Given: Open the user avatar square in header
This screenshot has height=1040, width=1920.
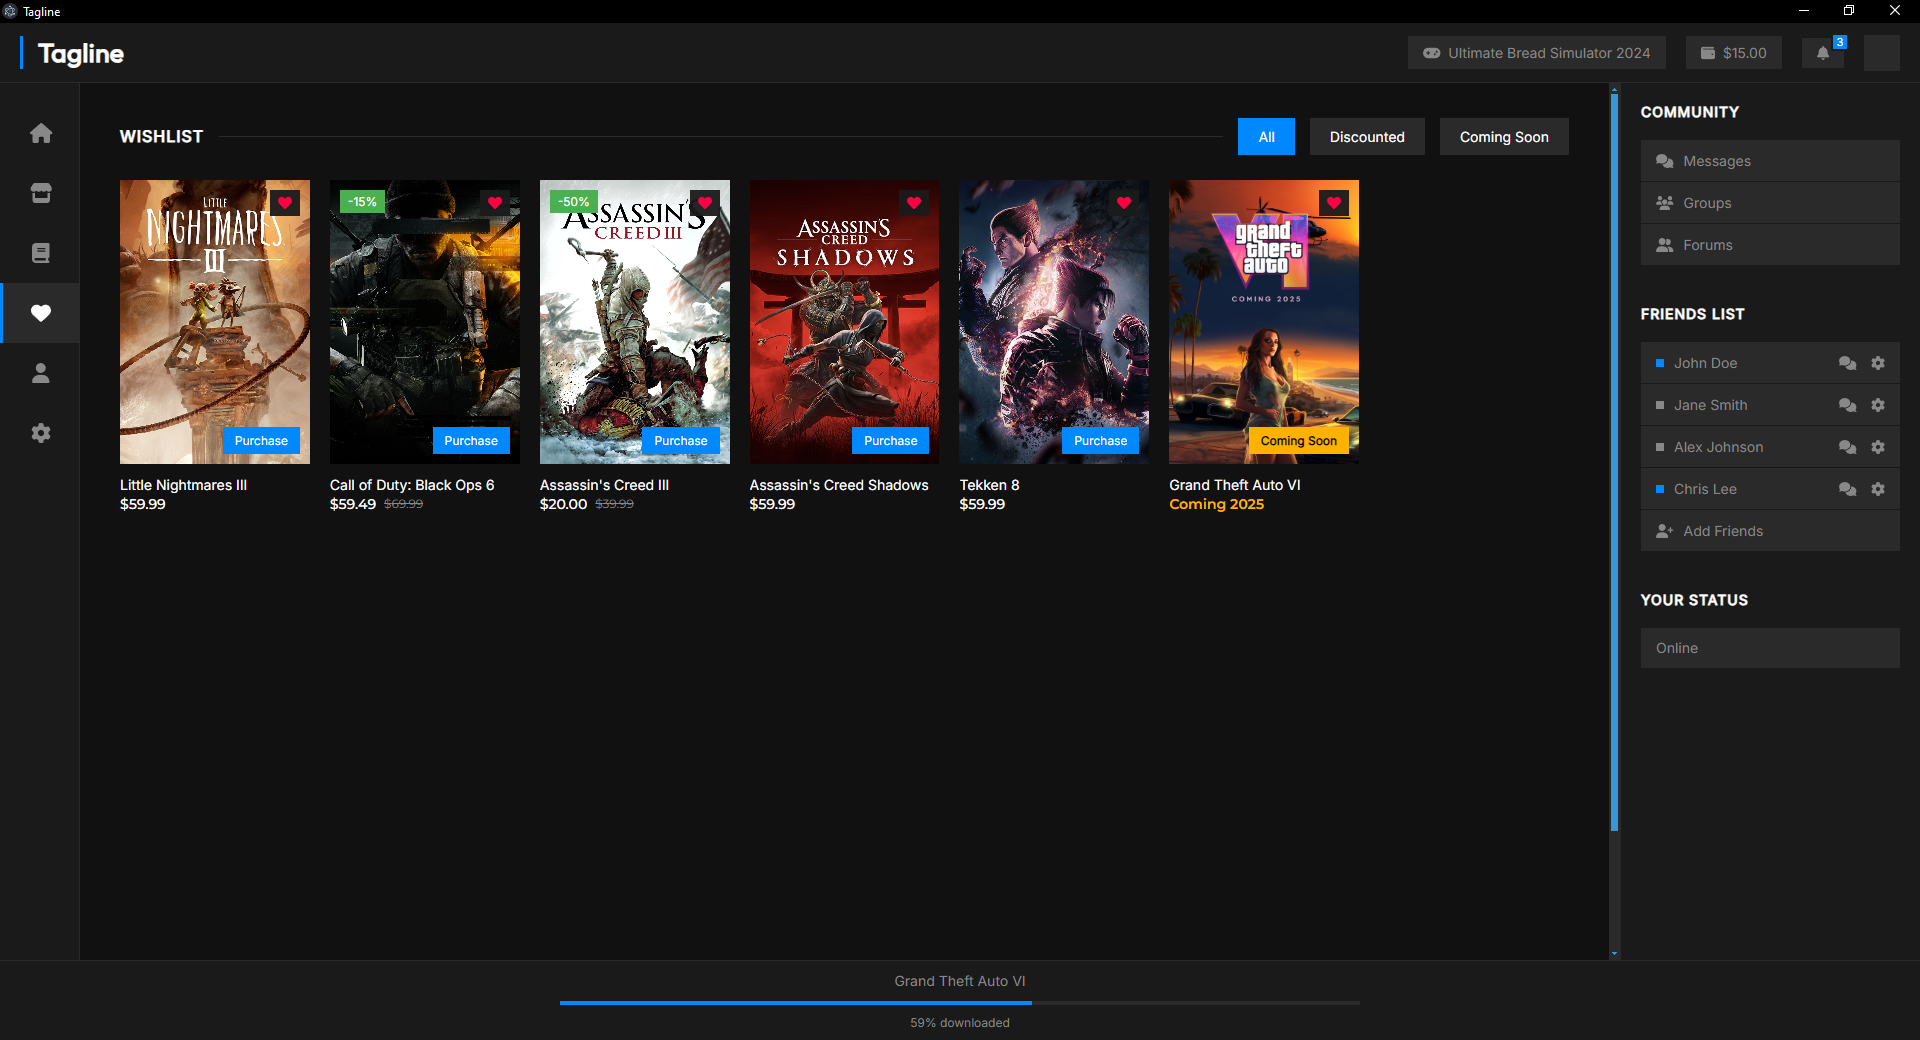Looking at the screenshot, I should pos(1881,53).
